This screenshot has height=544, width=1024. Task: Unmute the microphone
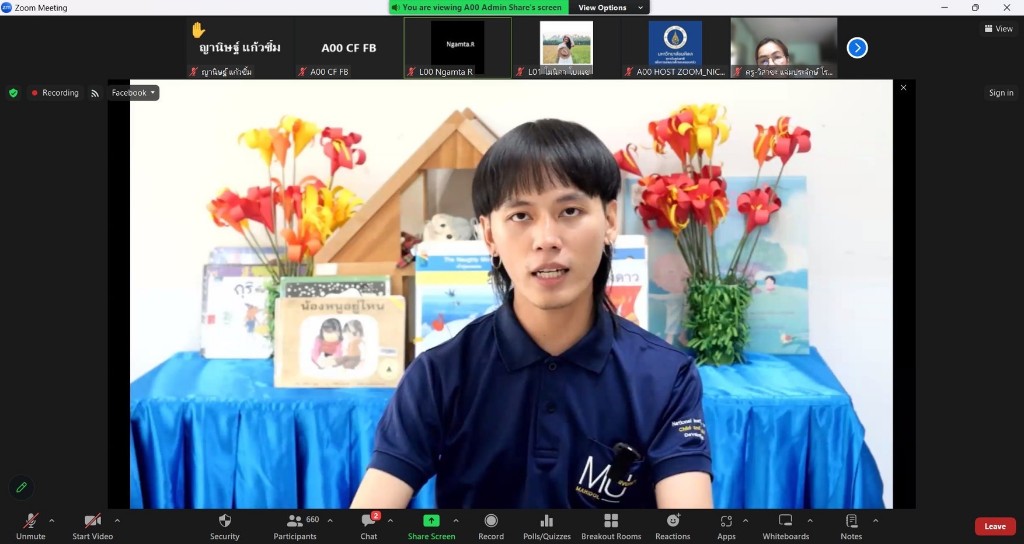pyautogui.click(x=31, y=526)
